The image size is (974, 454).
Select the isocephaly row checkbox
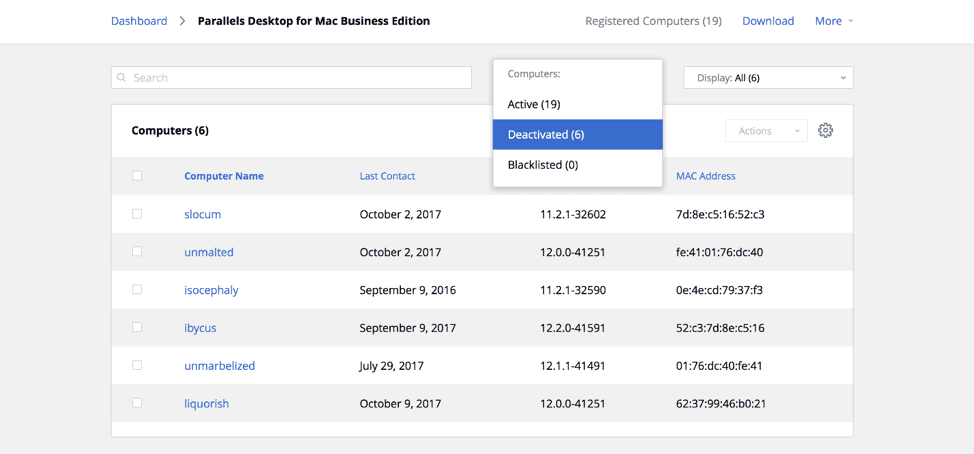[x=137, y=289]
